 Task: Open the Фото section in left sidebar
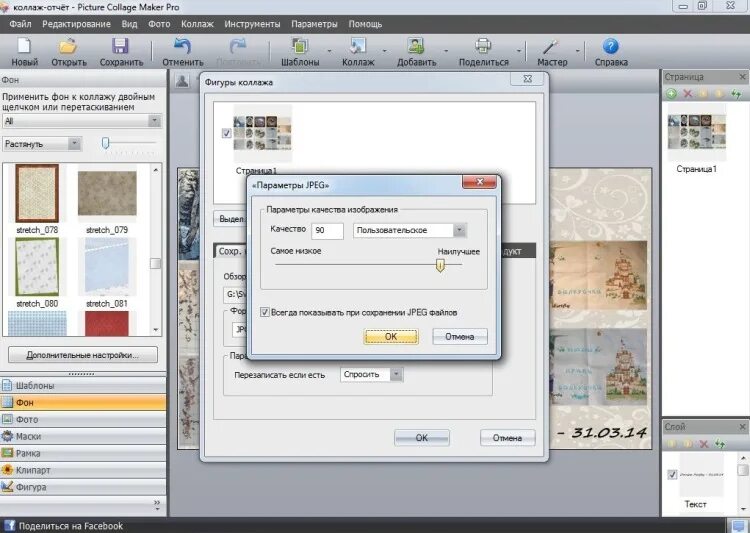[83, 419]
